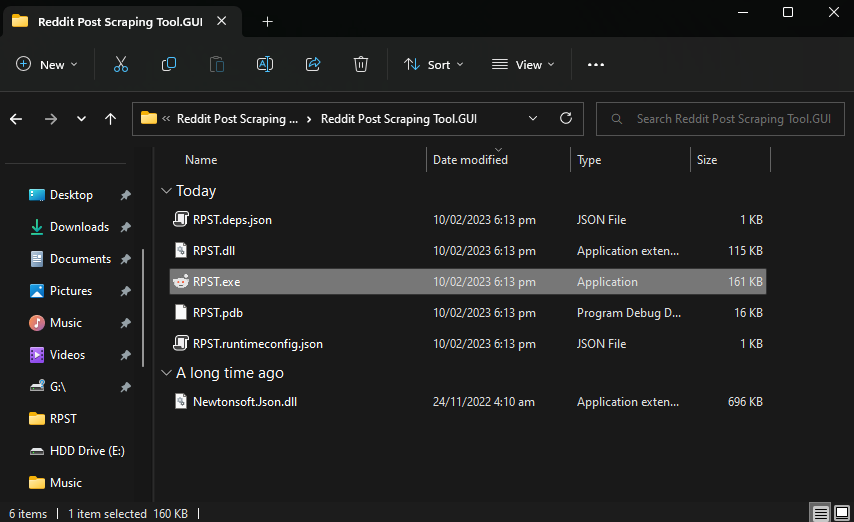
Task: Sort by the Name column header
Action: click(201, 160)
